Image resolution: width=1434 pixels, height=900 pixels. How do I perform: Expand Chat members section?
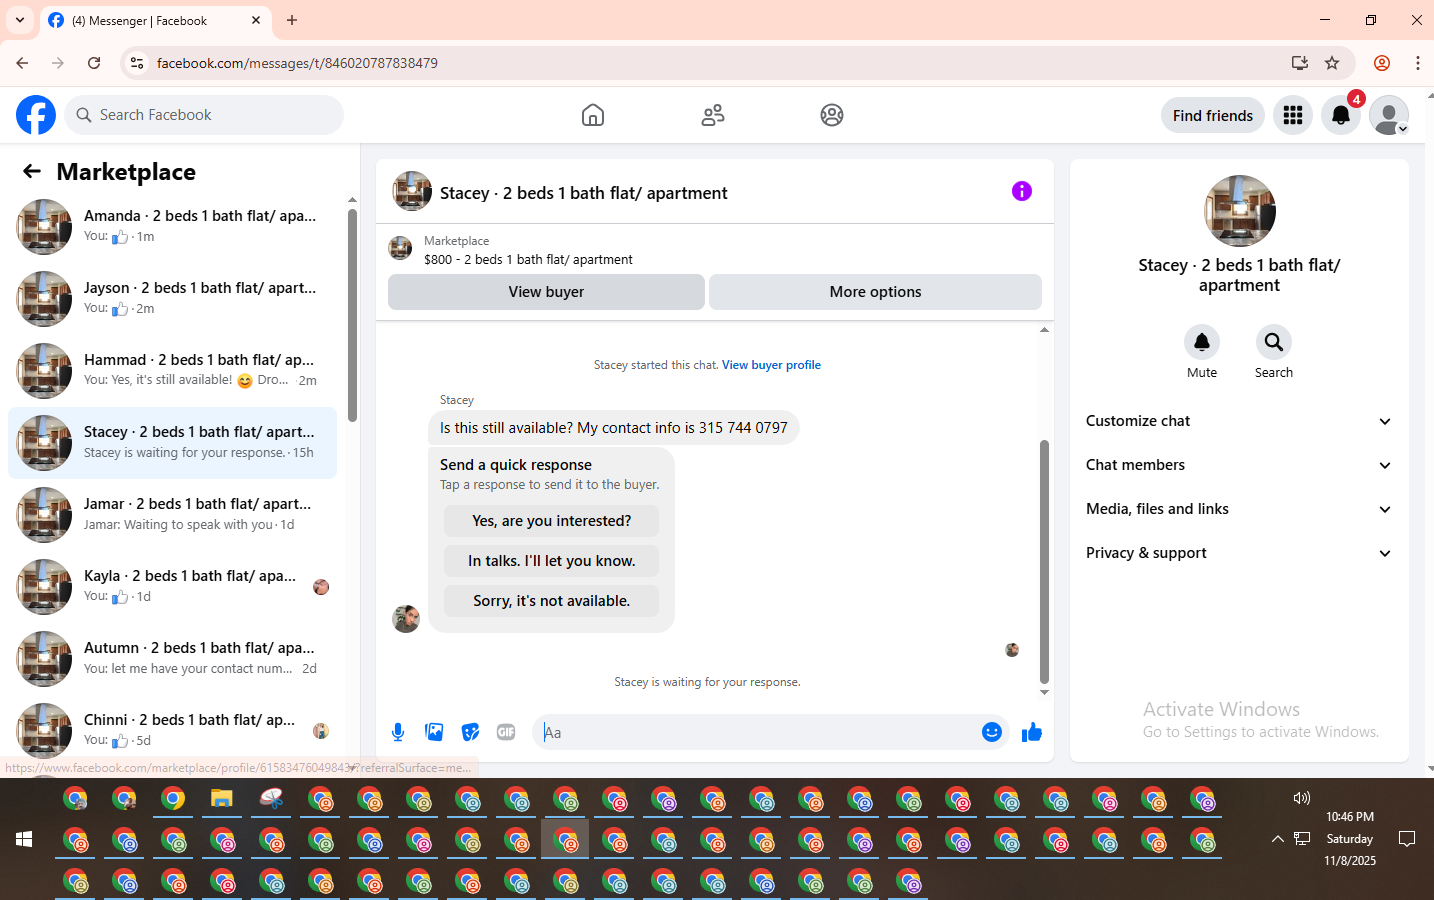click(1239, 465)
